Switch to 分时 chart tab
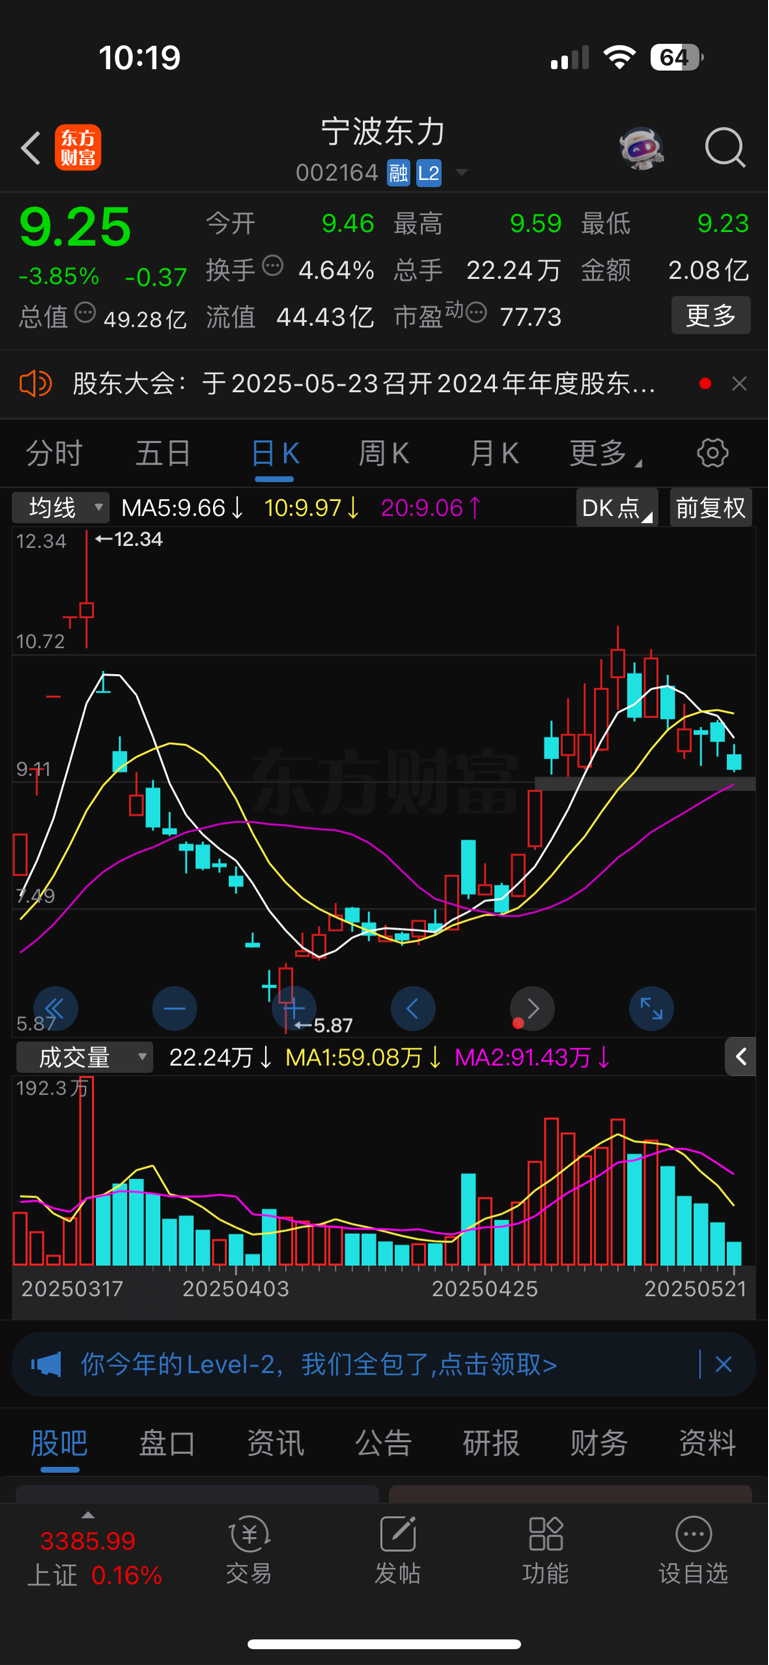769x1665 pixels. (x=54, y=454)
